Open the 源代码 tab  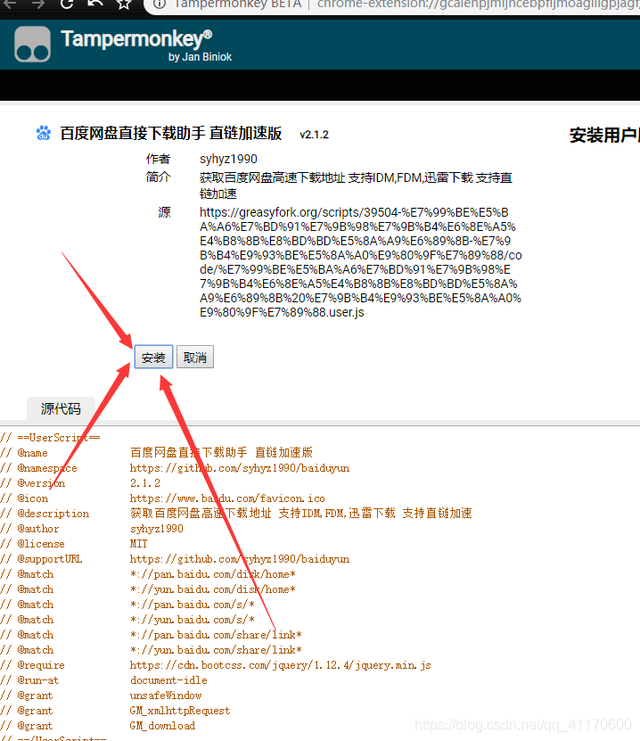61,408
